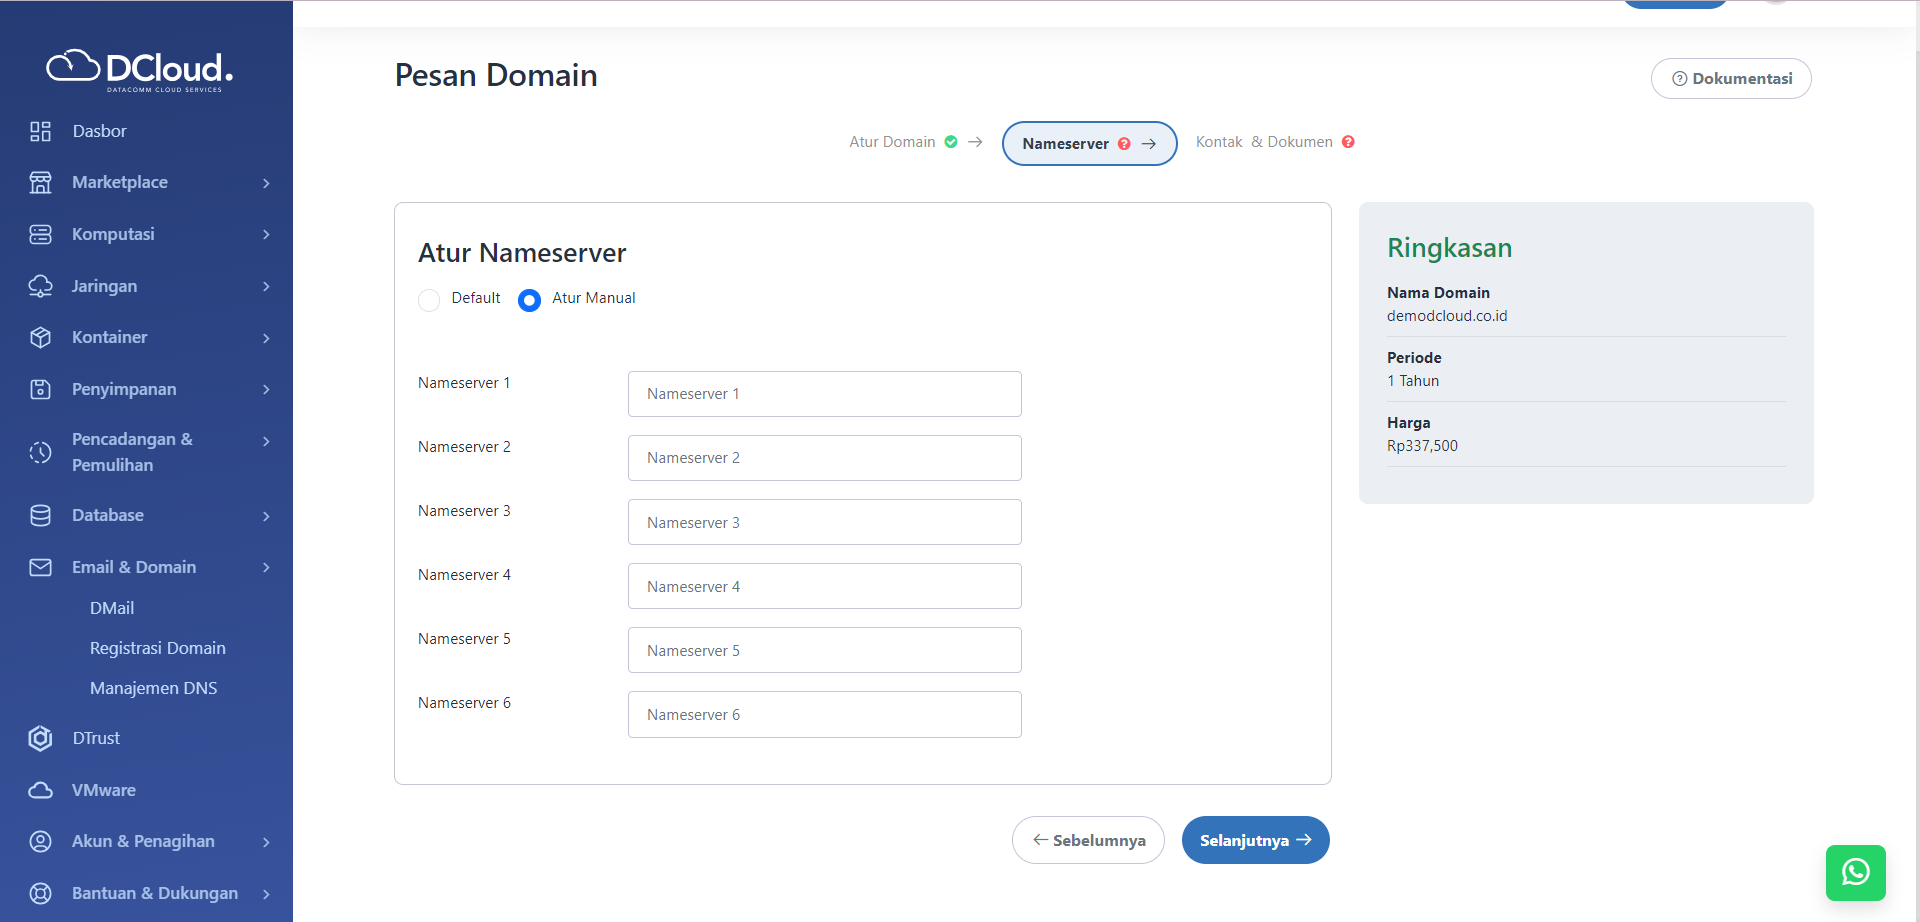The width and height of the screenshot is (1920, 922).
Task: Click inside the Nameserver 3 input field
Action: (824, 521)
